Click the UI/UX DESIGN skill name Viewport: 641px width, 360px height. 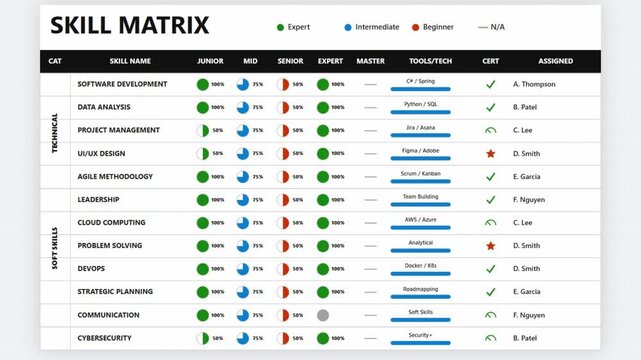coord(101,154)
